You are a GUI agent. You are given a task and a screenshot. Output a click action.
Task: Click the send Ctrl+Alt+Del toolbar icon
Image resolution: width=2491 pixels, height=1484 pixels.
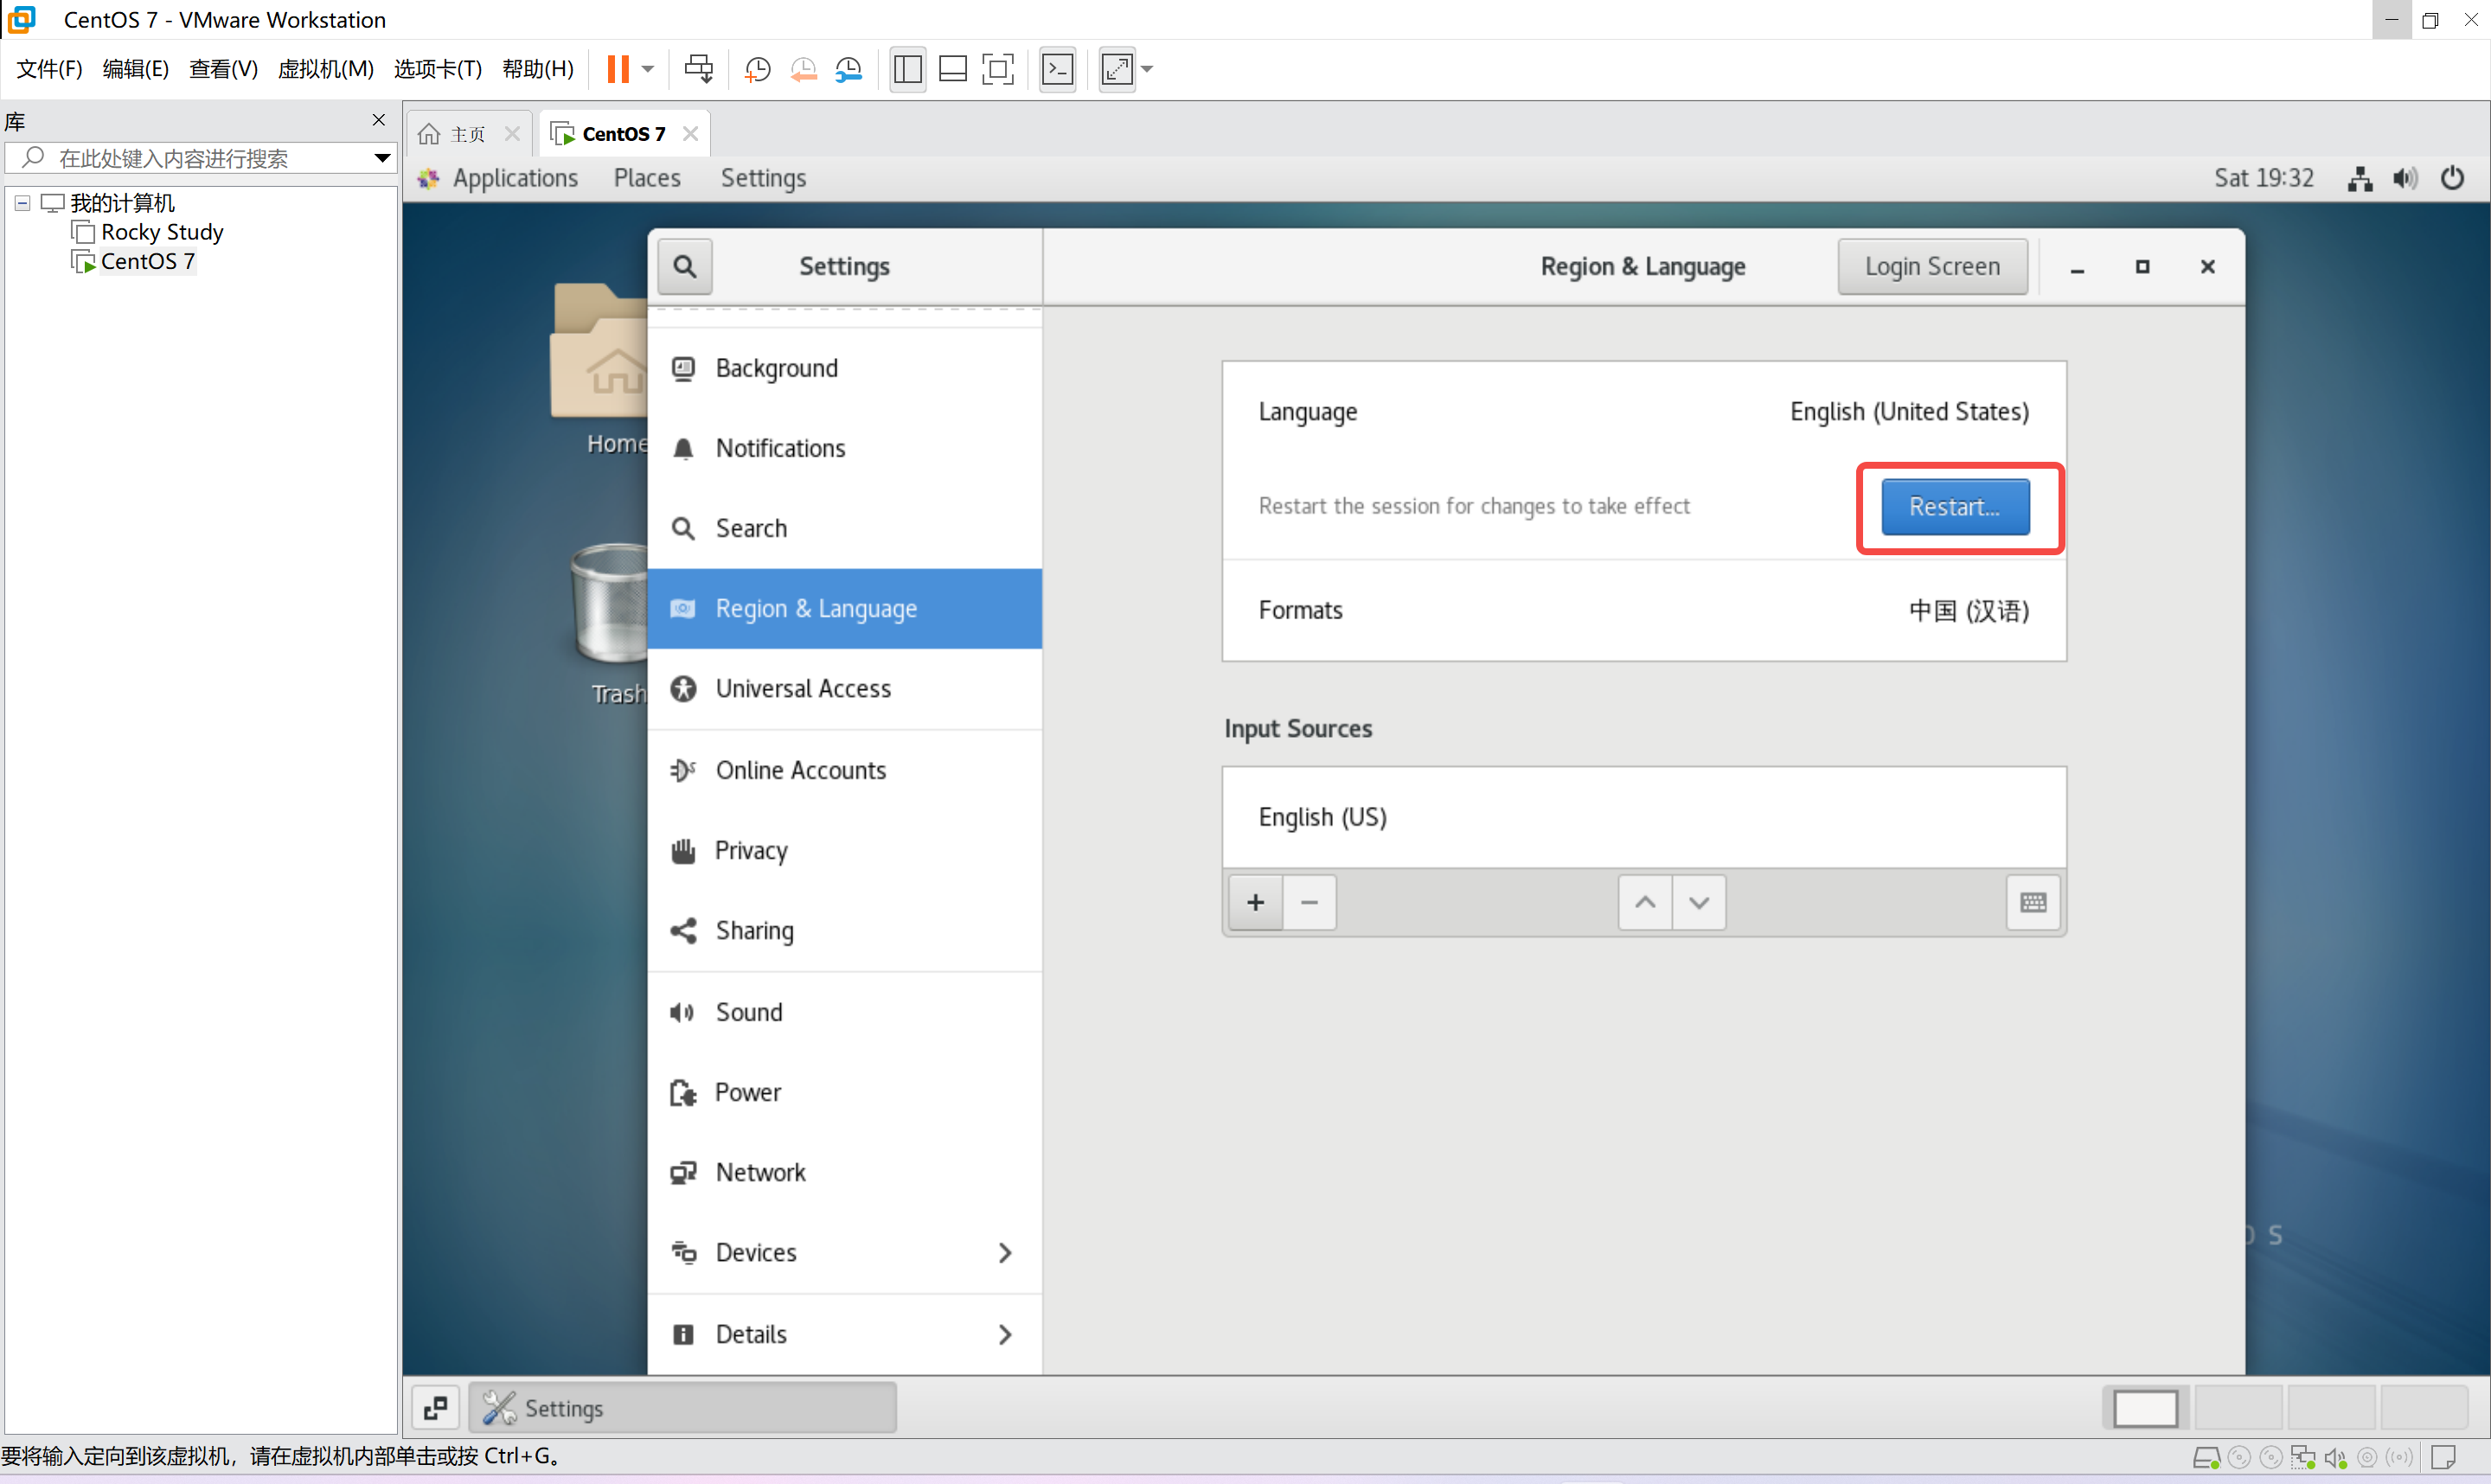[x=698, y=69]
